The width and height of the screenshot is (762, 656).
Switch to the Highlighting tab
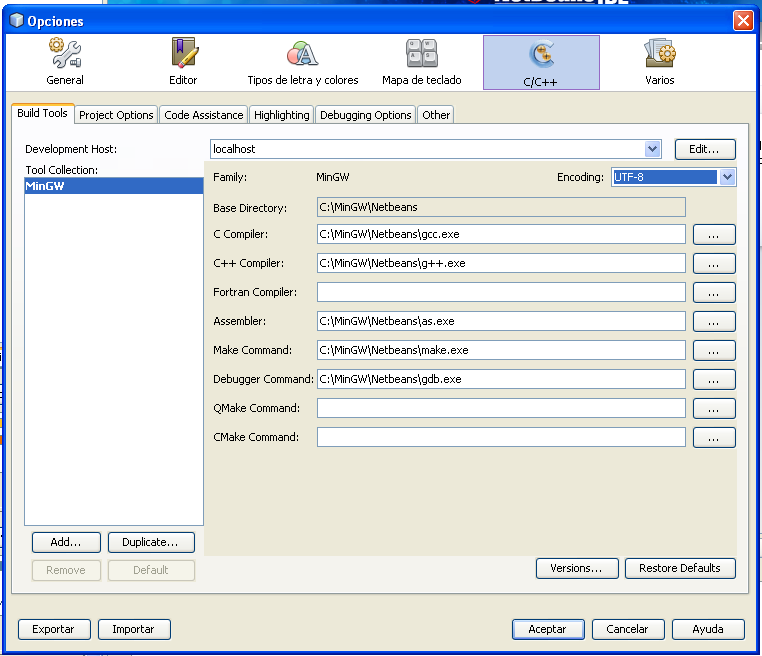pos(282,115)
